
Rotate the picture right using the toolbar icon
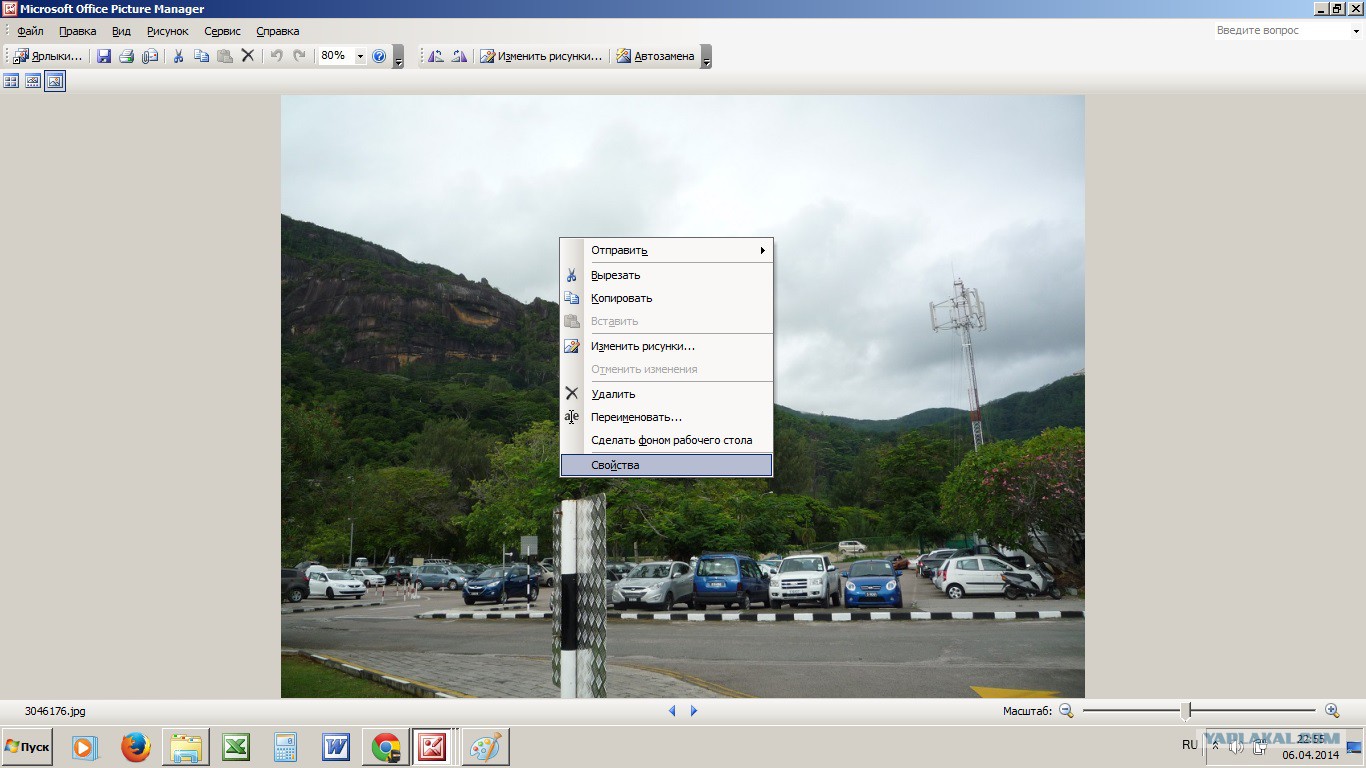459,56
